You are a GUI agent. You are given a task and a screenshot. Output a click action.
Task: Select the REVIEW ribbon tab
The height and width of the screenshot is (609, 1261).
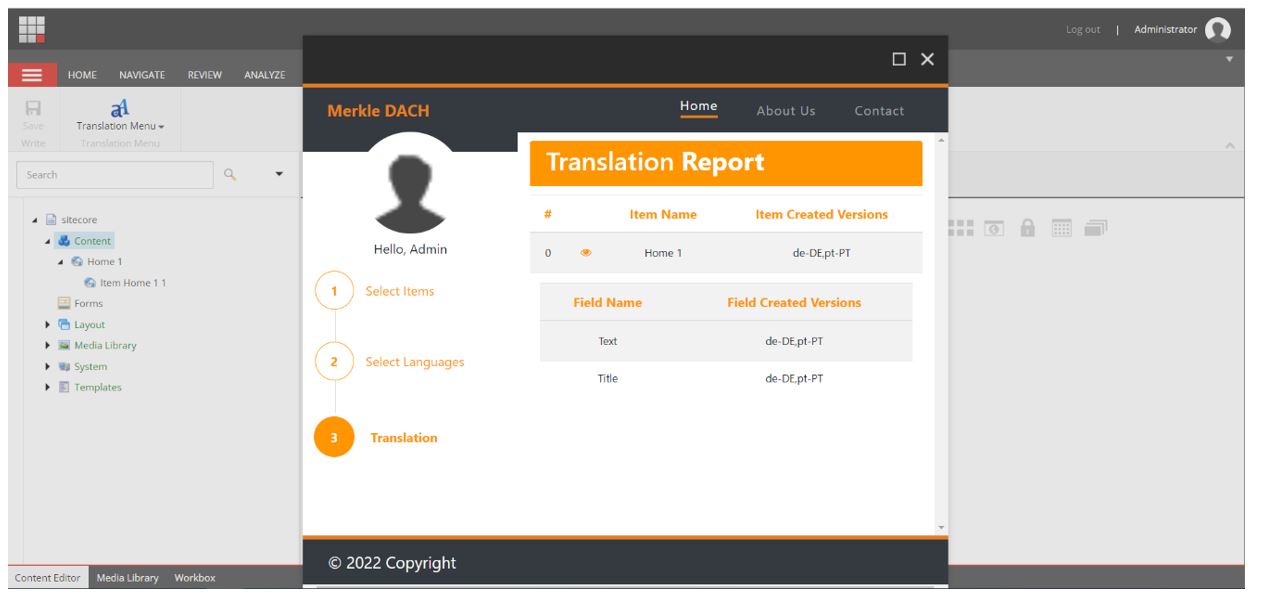tap(205, 74)
